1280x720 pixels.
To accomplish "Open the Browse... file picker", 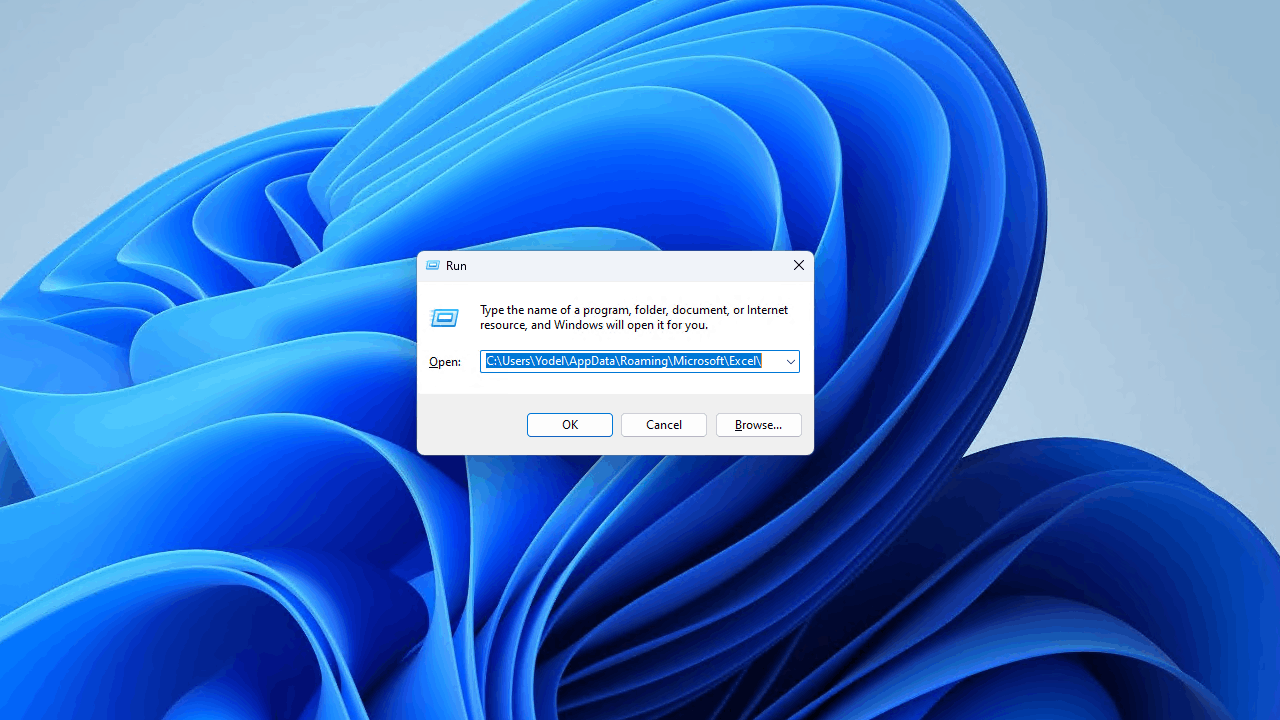I will pyautogui.click(x=758, y=425).
